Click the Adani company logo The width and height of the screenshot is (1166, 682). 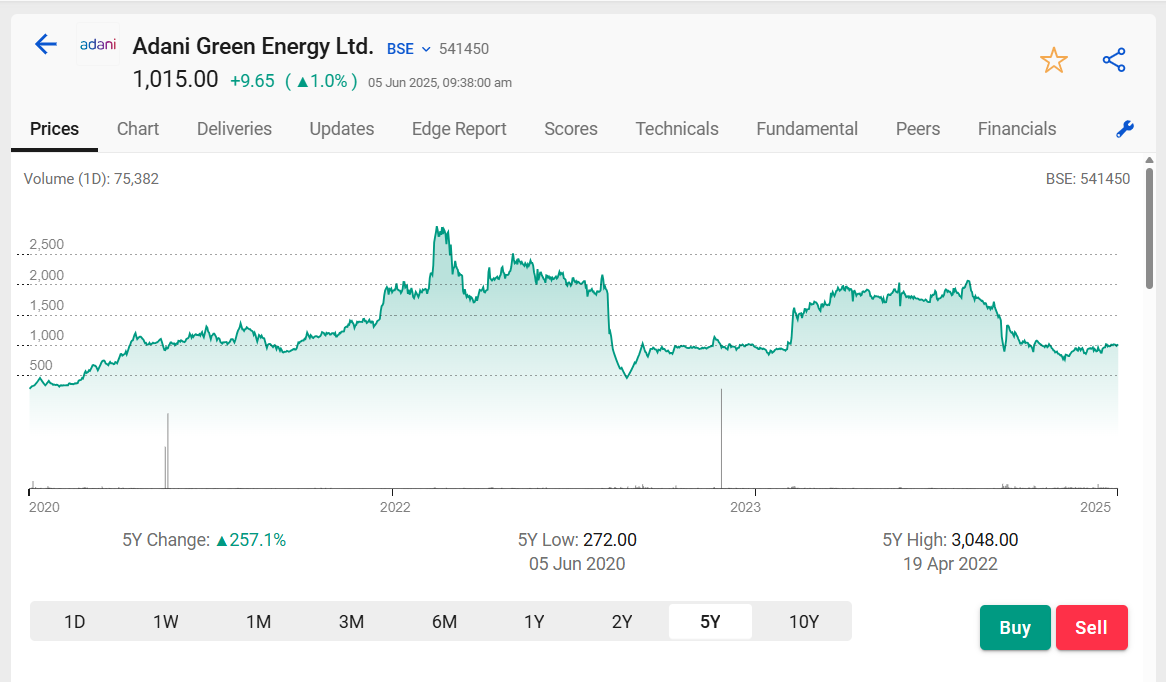pos(98,45)
